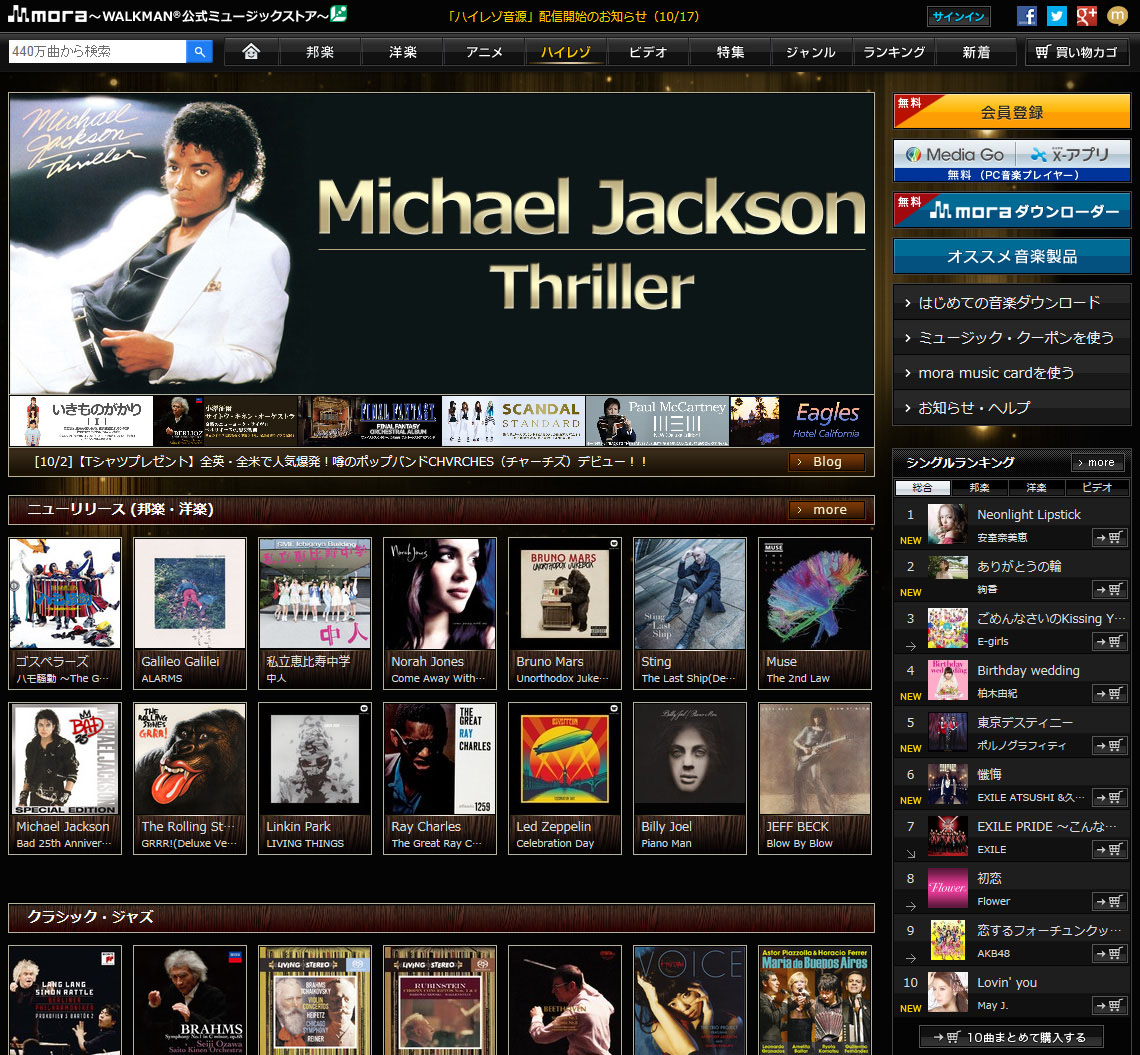This screenshot has width=1140, height=1055.
Task: Open the CHVRCHES news headline
Action: [x=340, y=462]
